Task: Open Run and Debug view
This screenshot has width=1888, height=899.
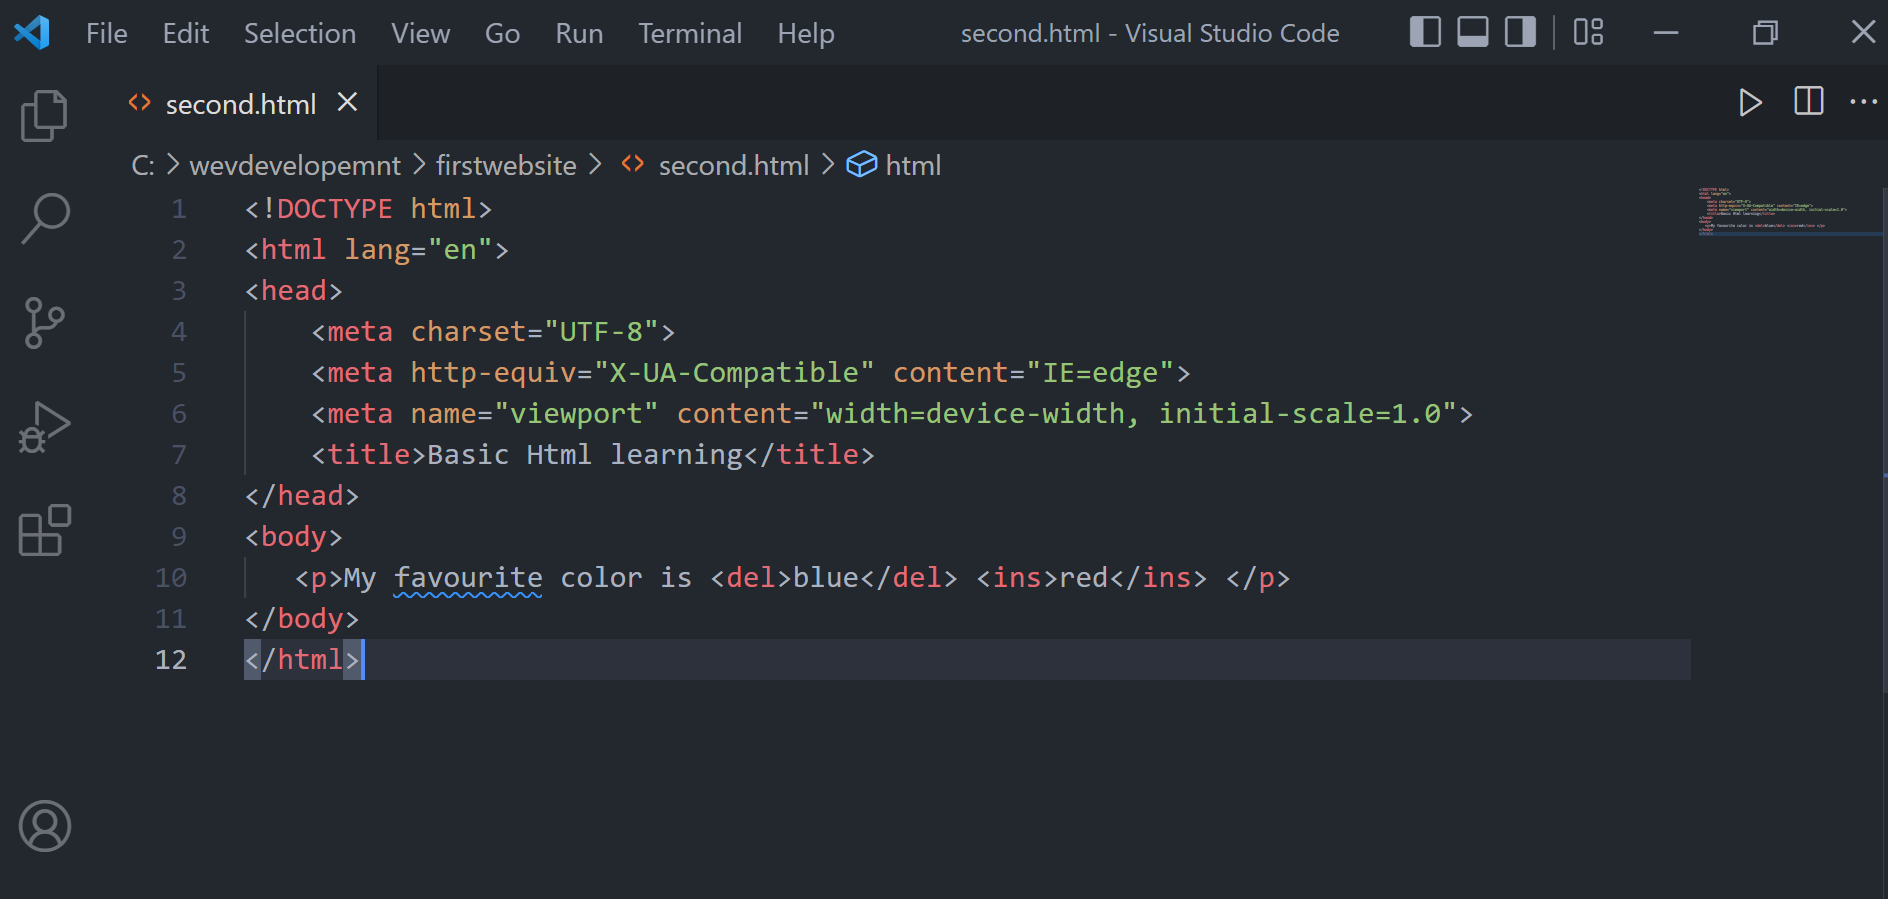Action: [44, 427]
